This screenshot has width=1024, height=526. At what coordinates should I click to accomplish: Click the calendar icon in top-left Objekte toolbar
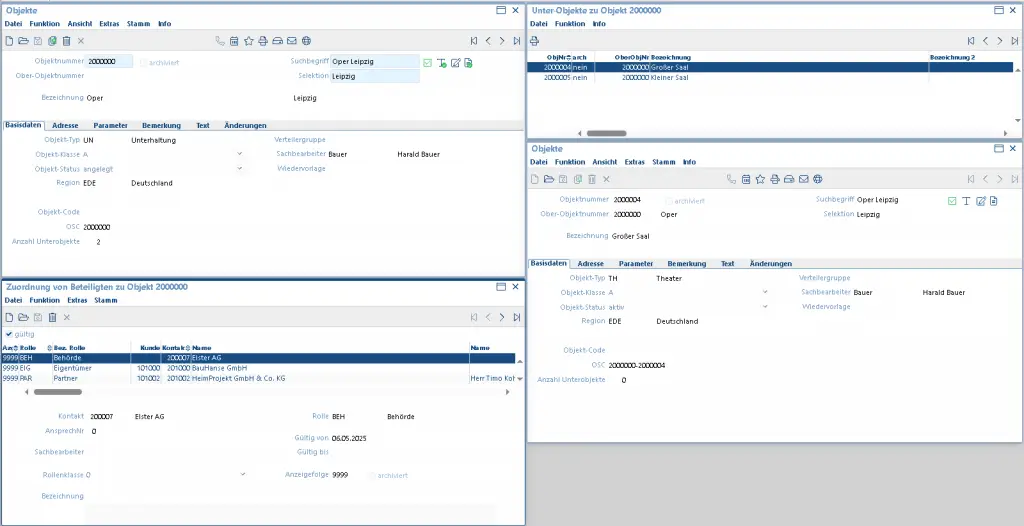tap(234, 41)
